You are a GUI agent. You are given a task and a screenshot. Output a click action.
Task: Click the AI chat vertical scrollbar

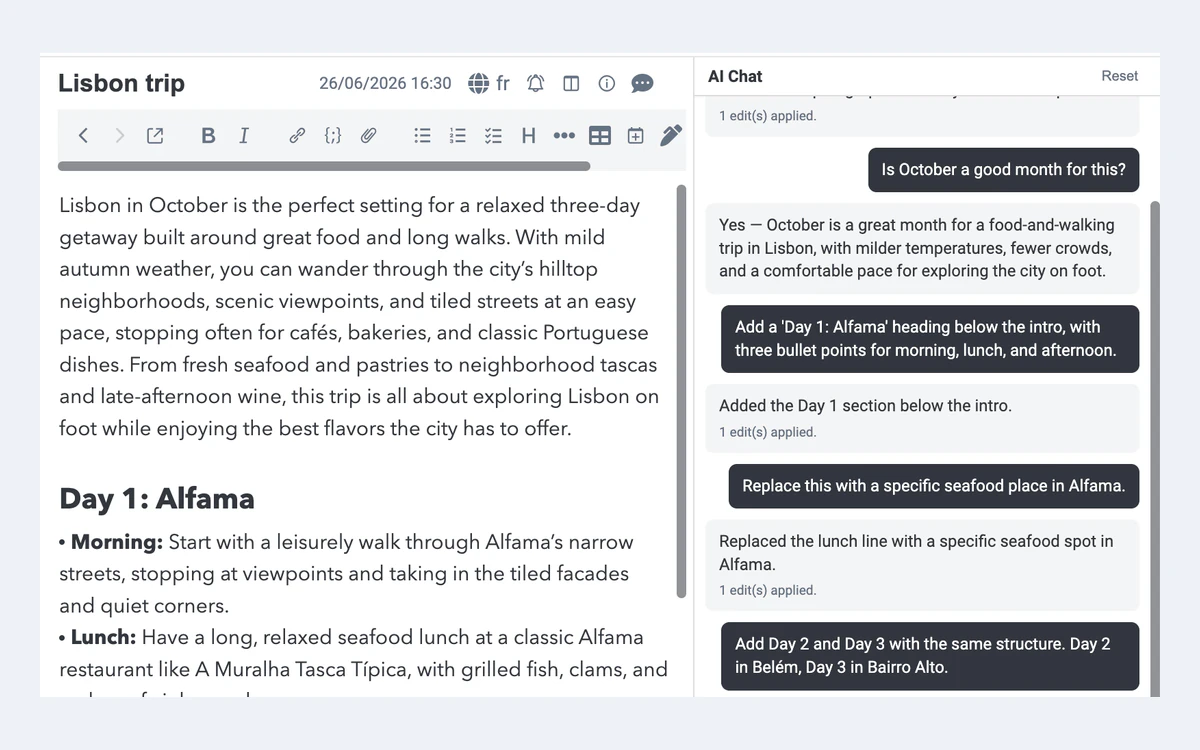1155,449
